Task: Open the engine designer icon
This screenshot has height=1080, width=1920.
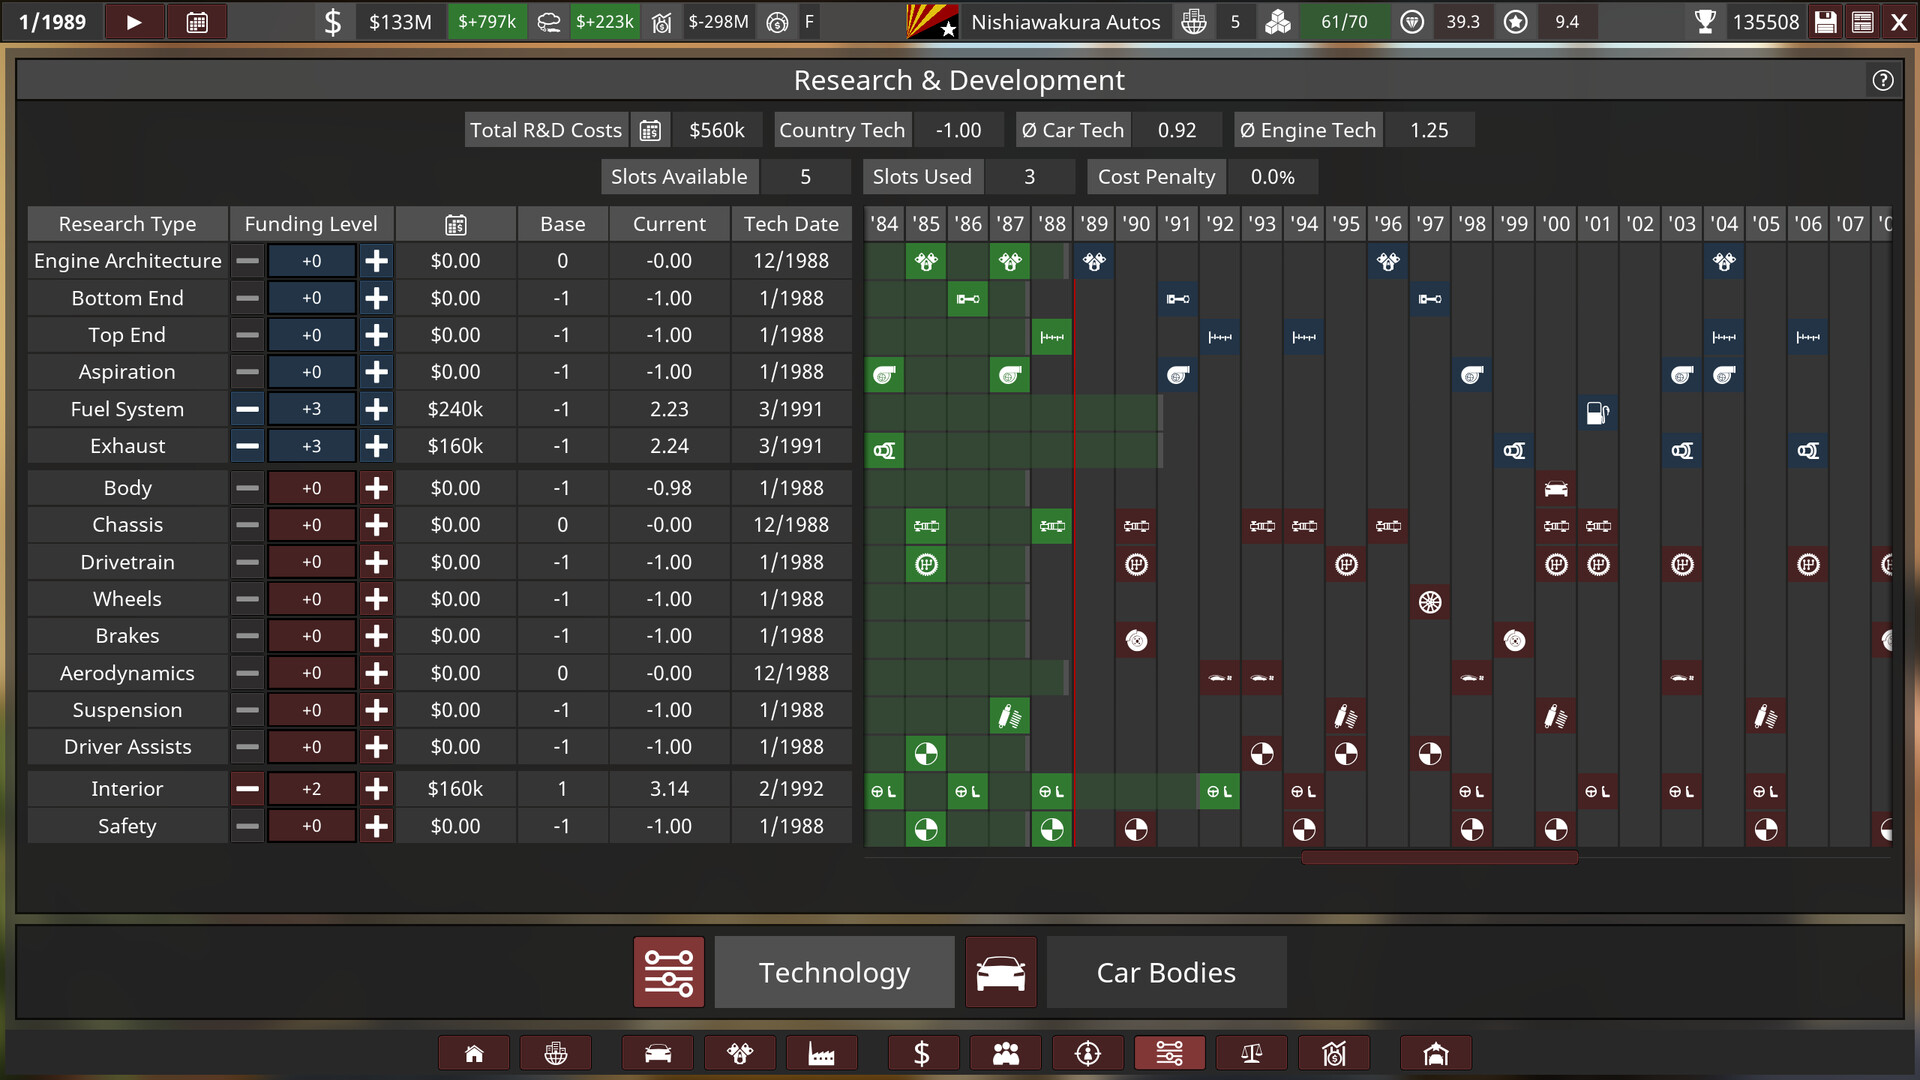Action: (x=740, y=1052)
